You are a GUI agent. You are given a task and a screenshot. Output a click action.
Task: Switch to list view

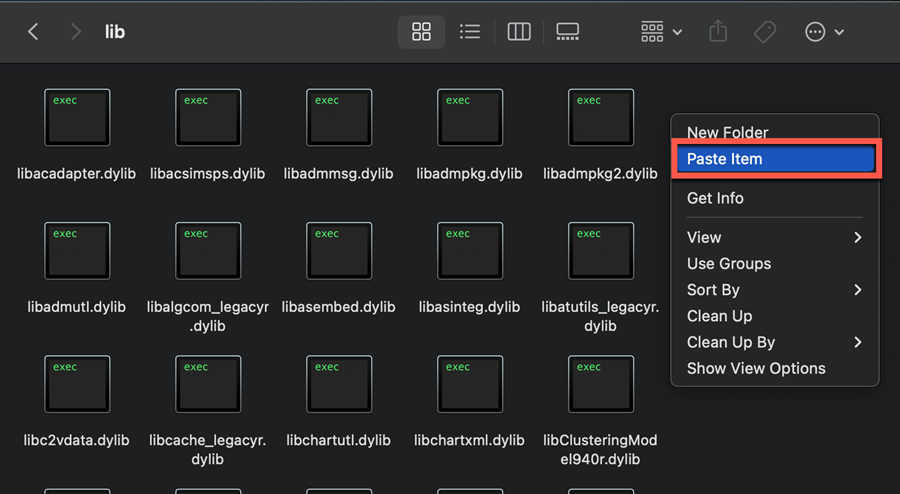470,32
